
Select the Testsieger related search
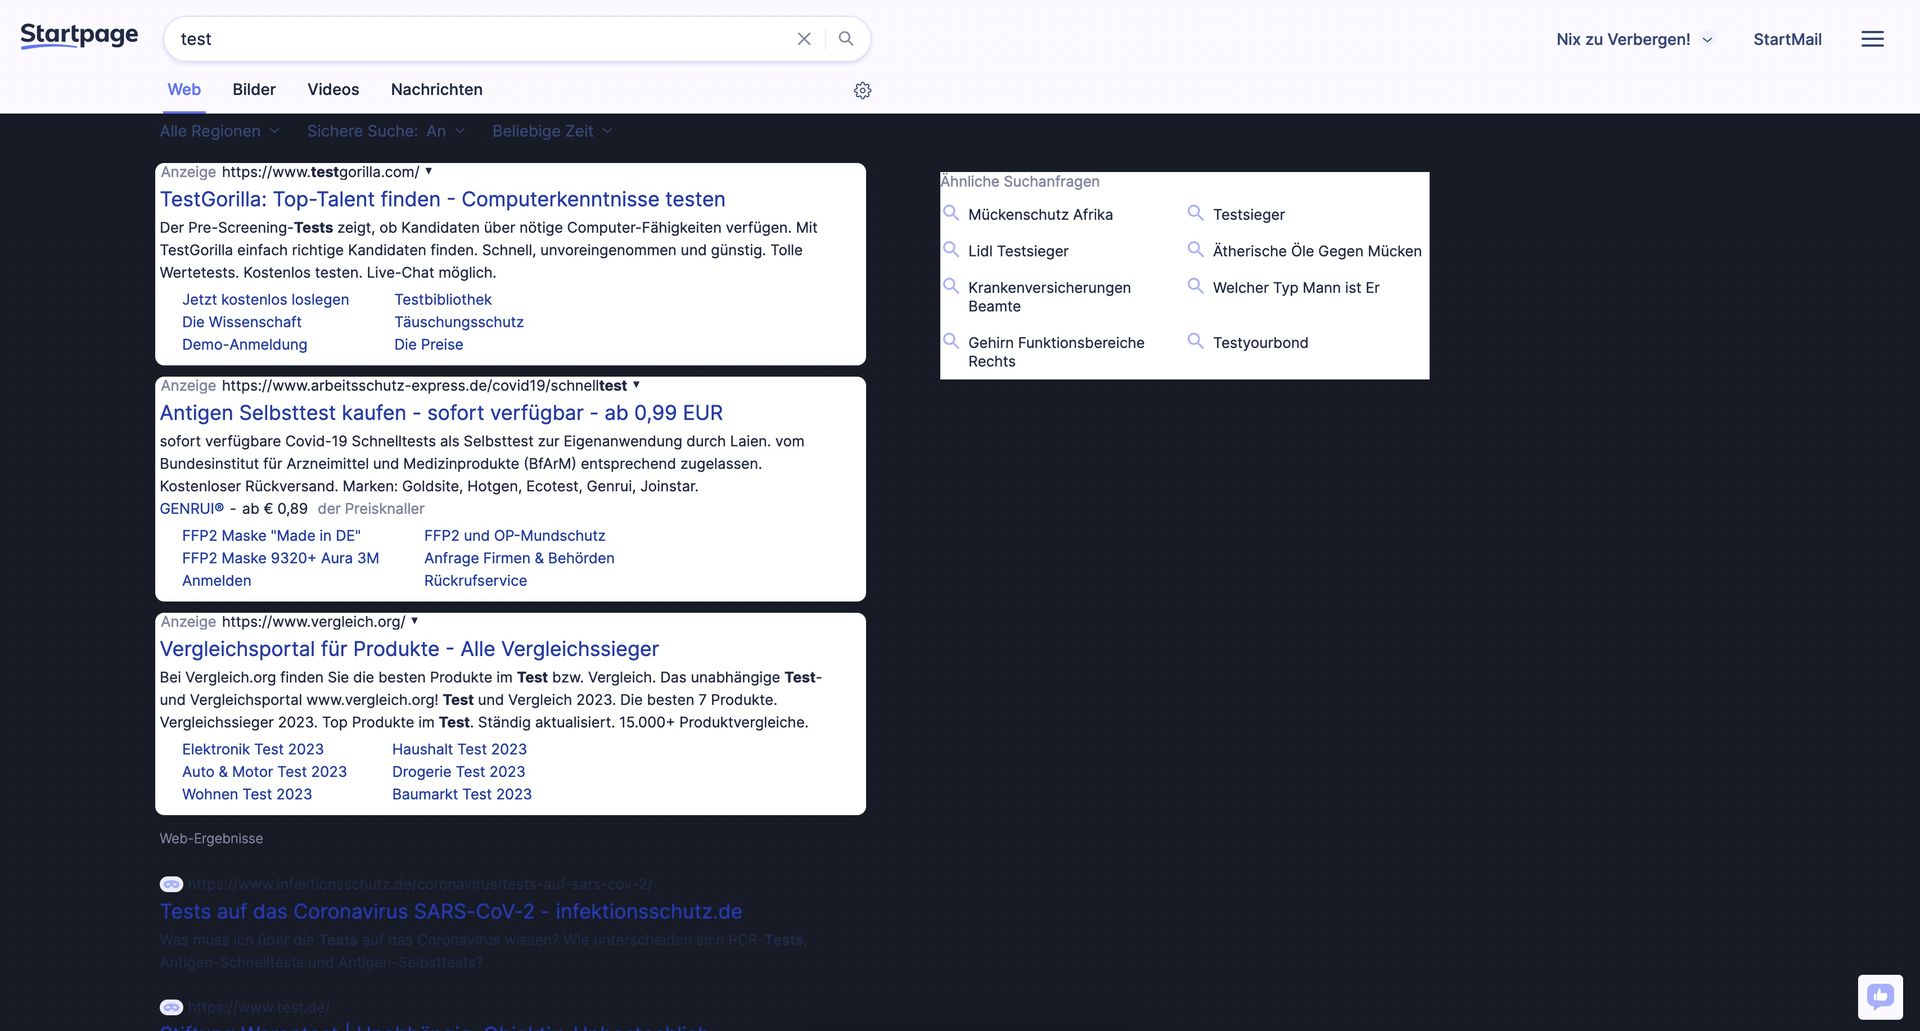tap(1248, 214)
